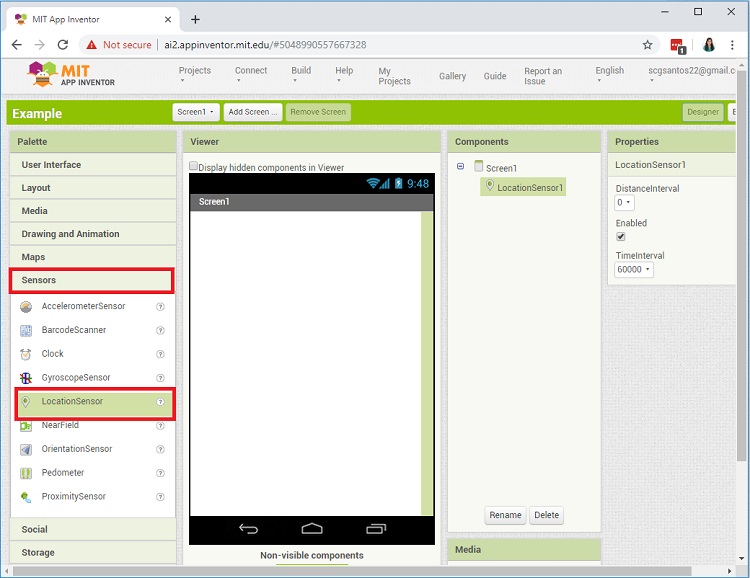Click the LocationSensor1 pin icon in Components
Image resolution: width=750 pixels, height=578 pixels.
tap(490, 185)
